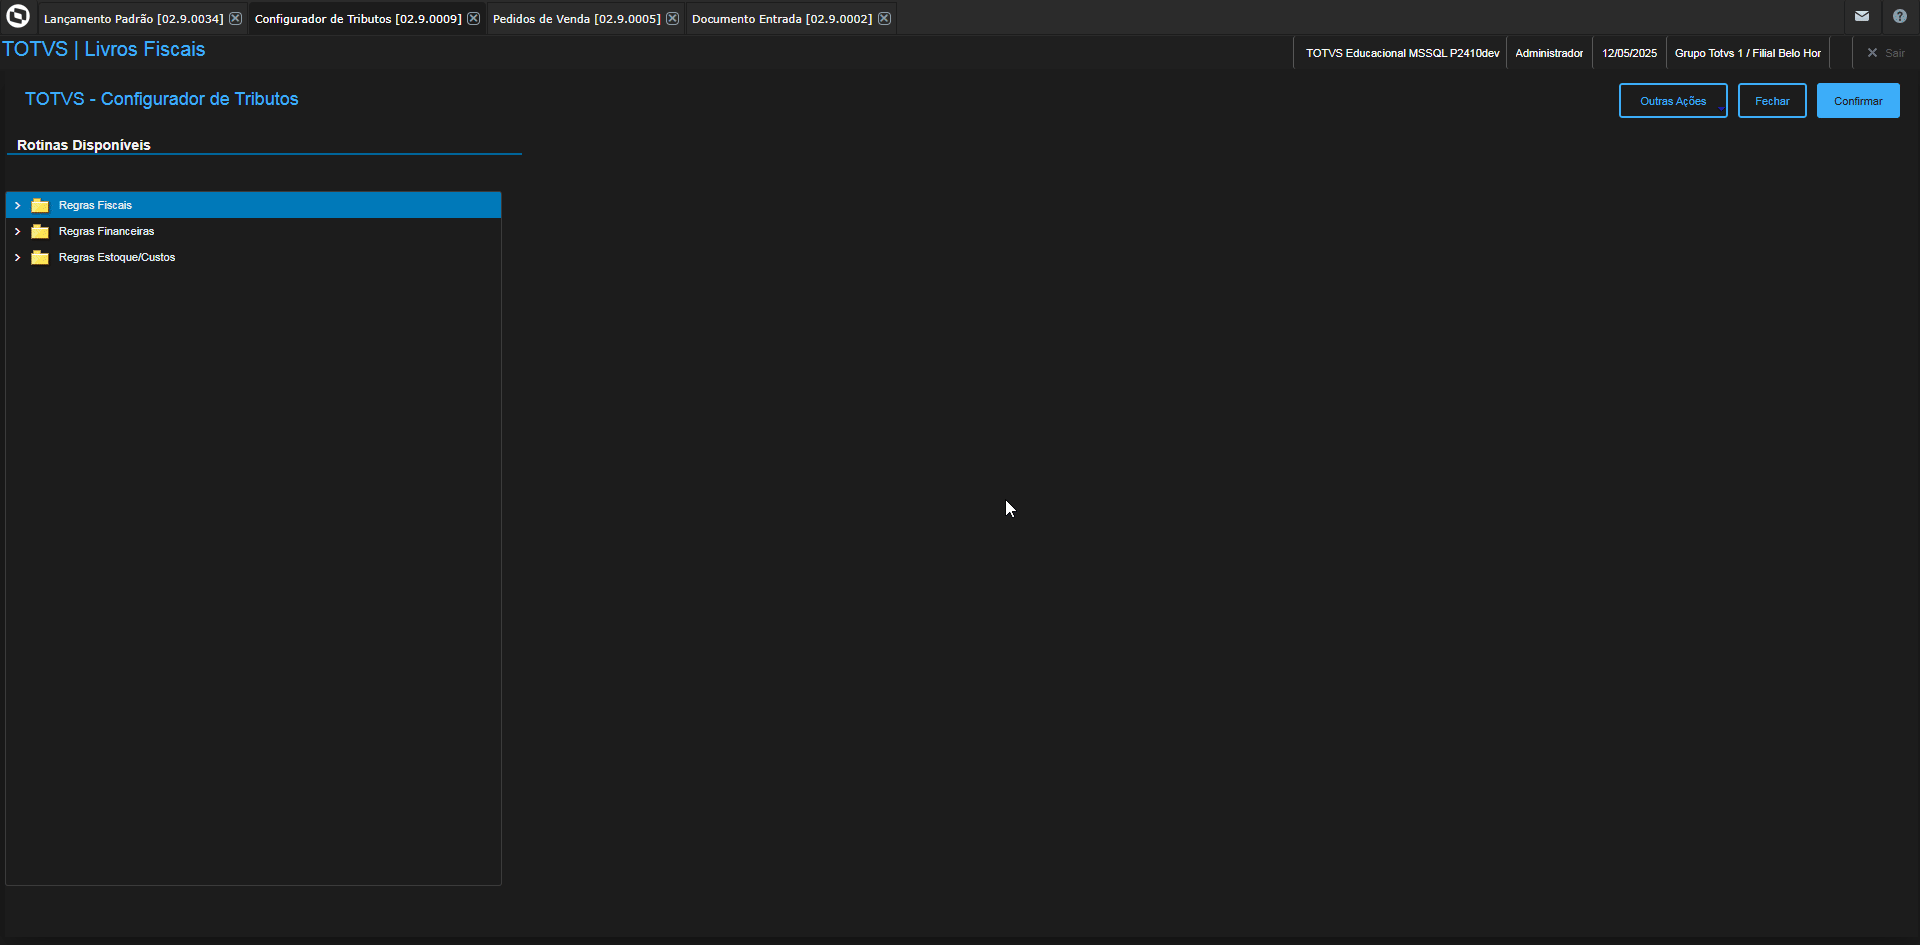The width and height of the screenshot is (1920, 945).
Task: Click the Regras Financeiras folder icon
Action: tap(40, 231)
